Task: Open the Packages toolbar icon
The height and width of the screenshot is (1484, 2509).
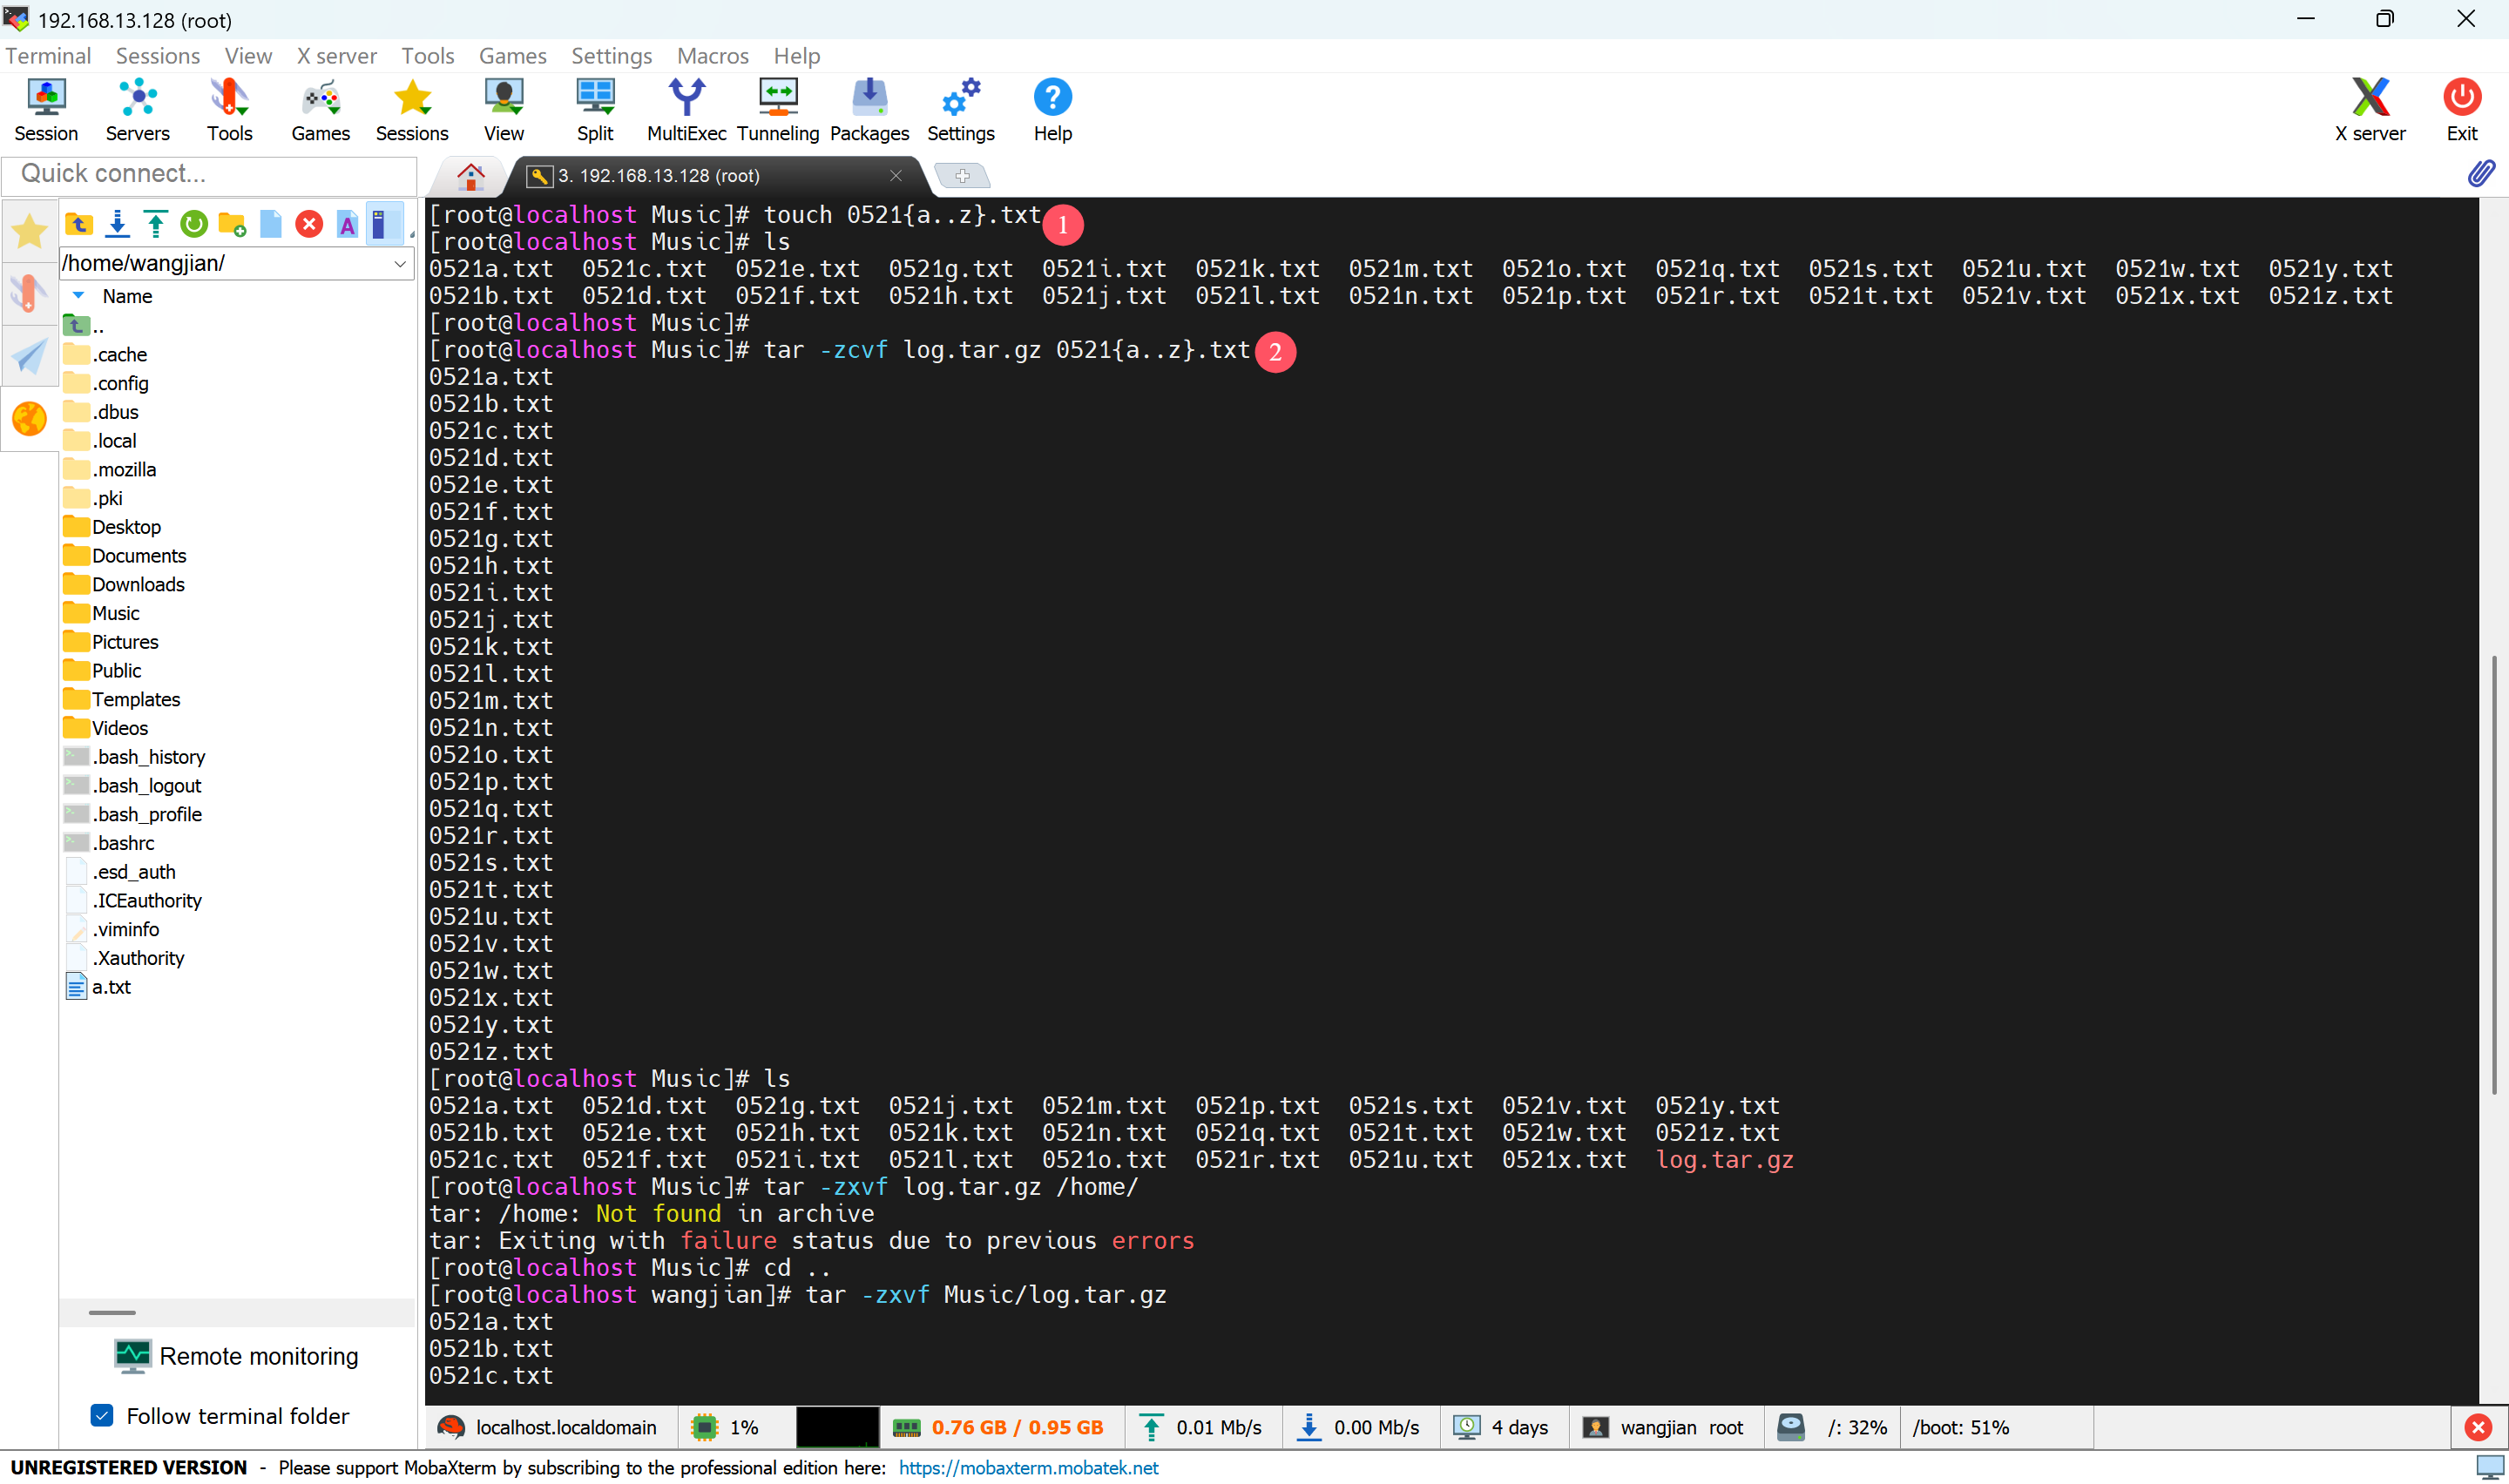Action: (x=869, y=110)
